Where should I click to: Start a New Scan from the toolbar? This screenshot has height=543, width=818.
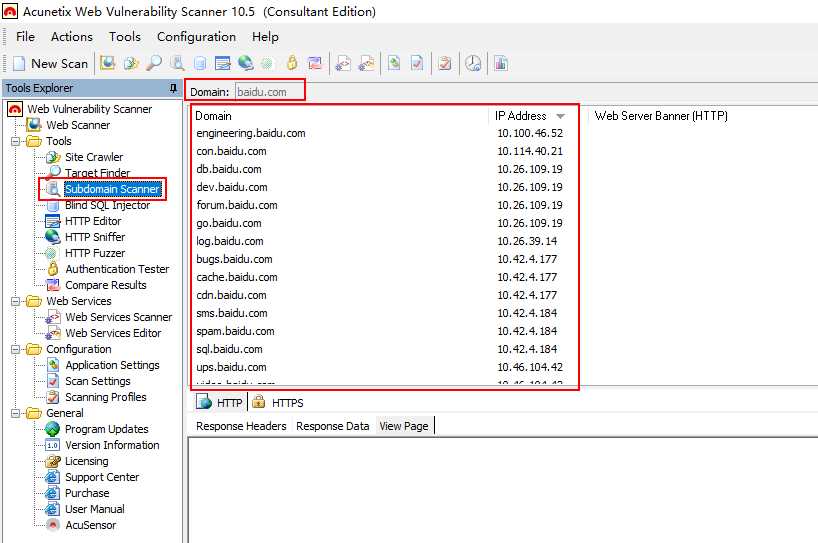point(51,64)
